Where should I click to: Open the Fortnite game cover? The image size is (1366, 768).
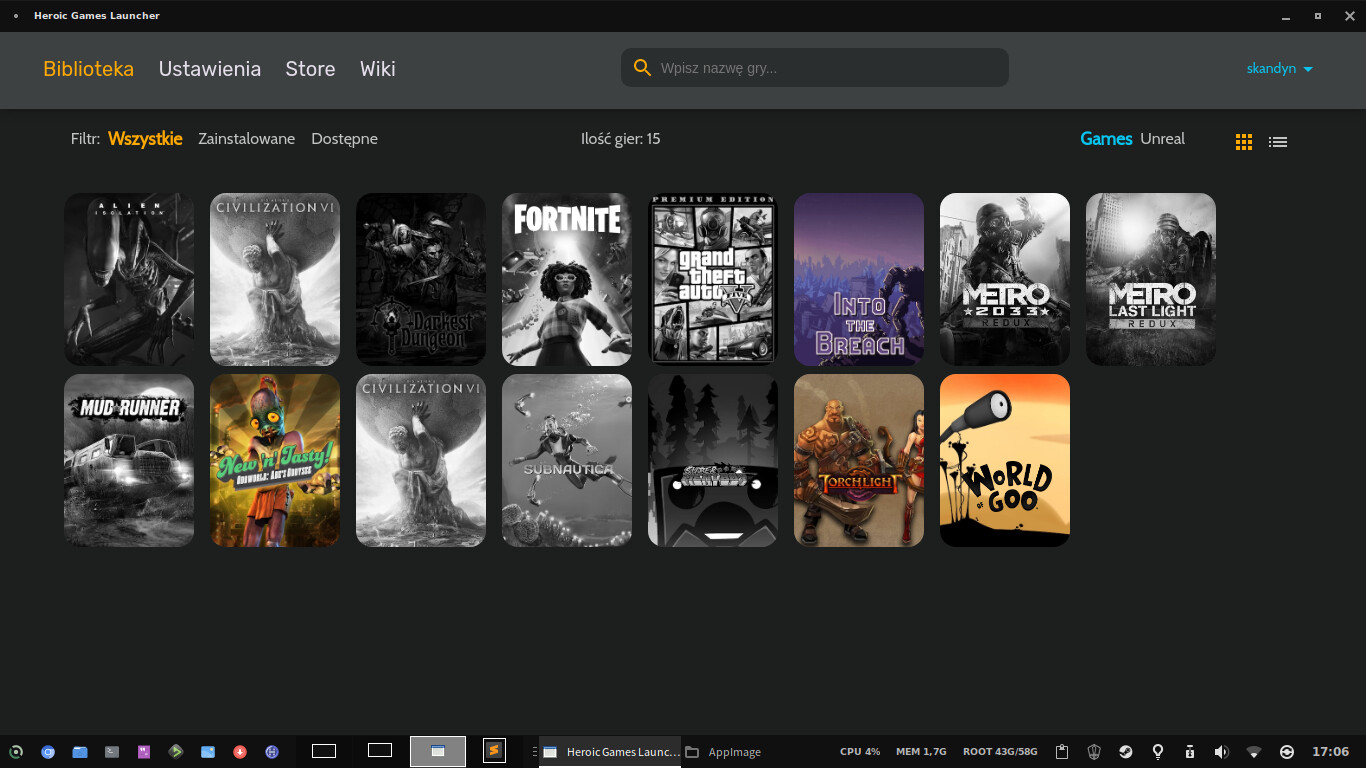567,279
